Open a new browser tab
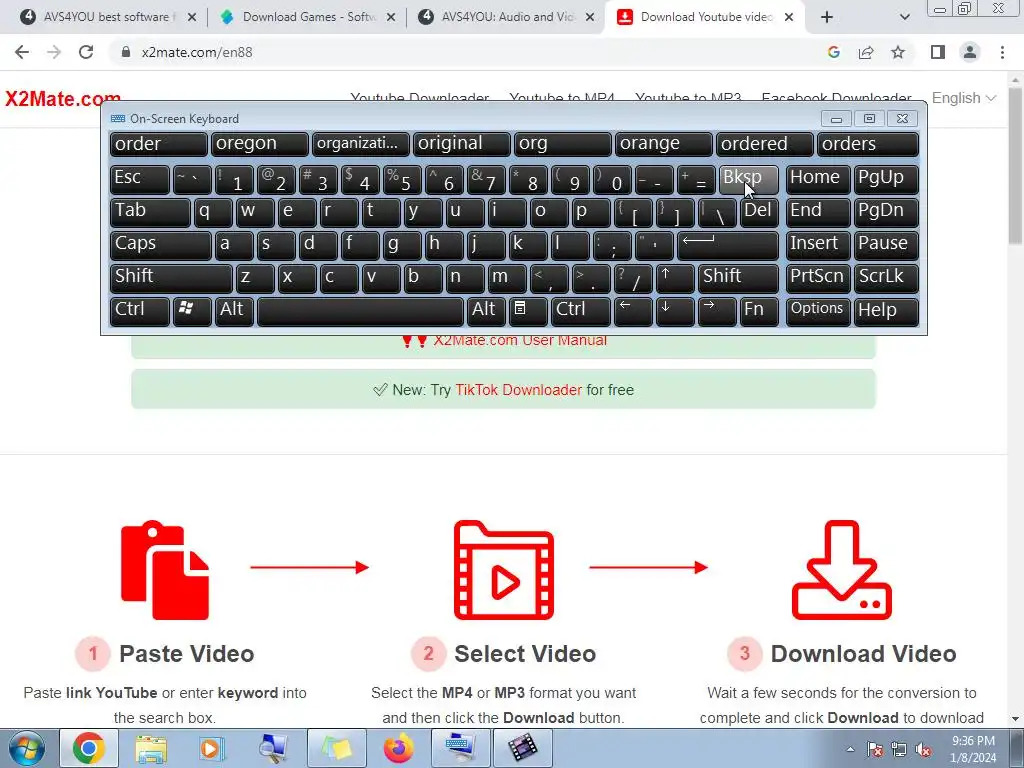This screenshot has height=768, width=1024. [827, 18]
